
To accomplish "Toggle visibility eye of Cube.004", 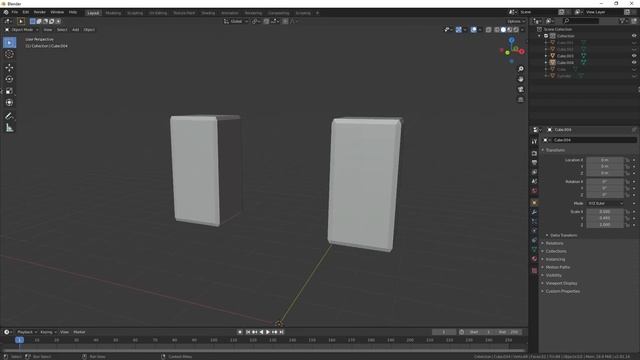I will coord(634,62).
